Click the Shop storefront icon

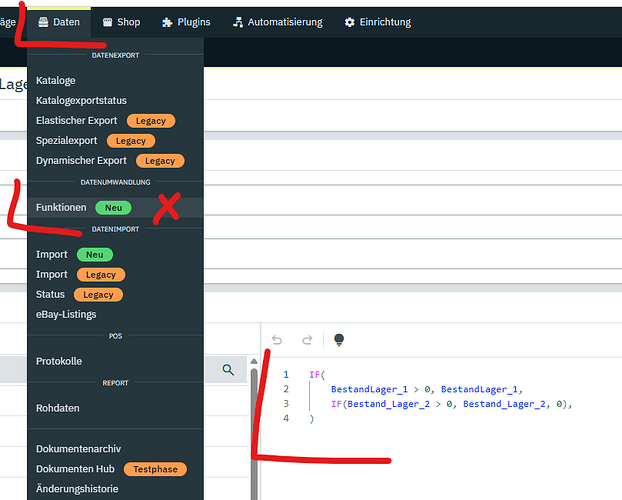pyautogui.click(x=107, y=22)
